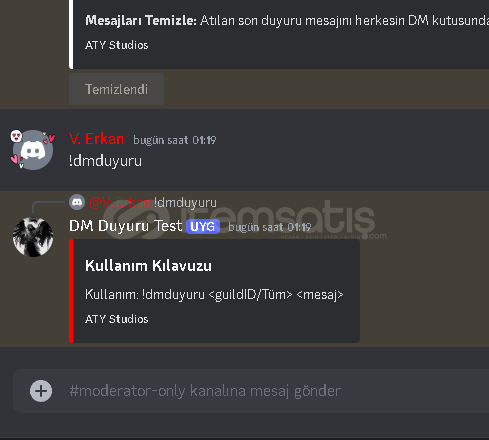Jump to replied message via @V. Erkan mention

tap(120, 202)
